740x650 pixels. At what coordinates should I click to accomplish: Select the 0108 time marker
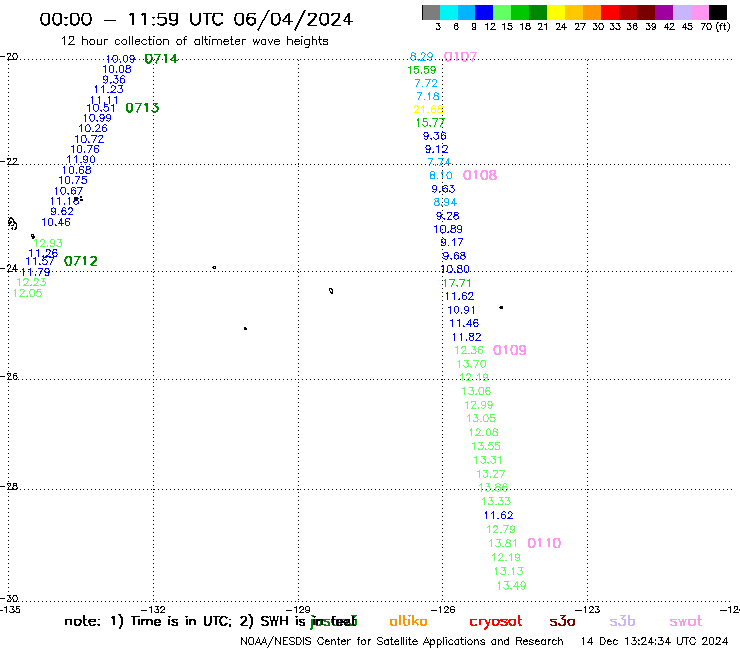479,175
